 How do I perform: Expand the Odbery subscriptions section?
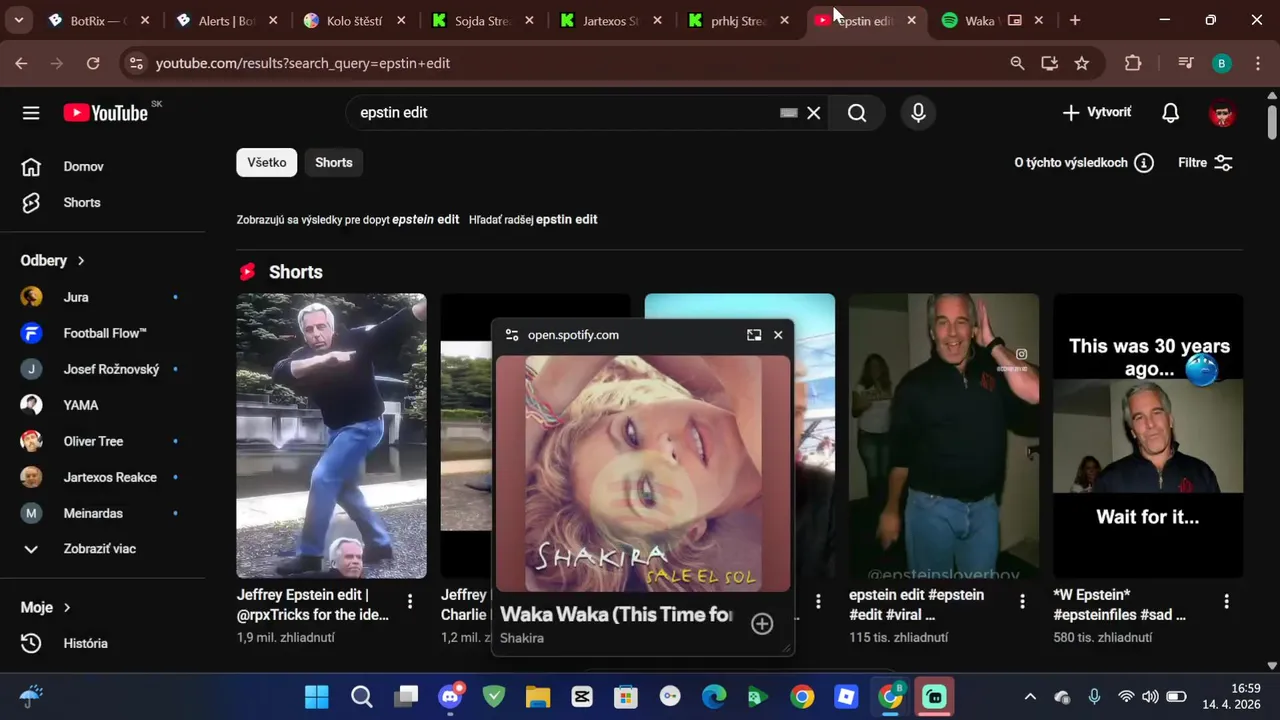(53, 260)
